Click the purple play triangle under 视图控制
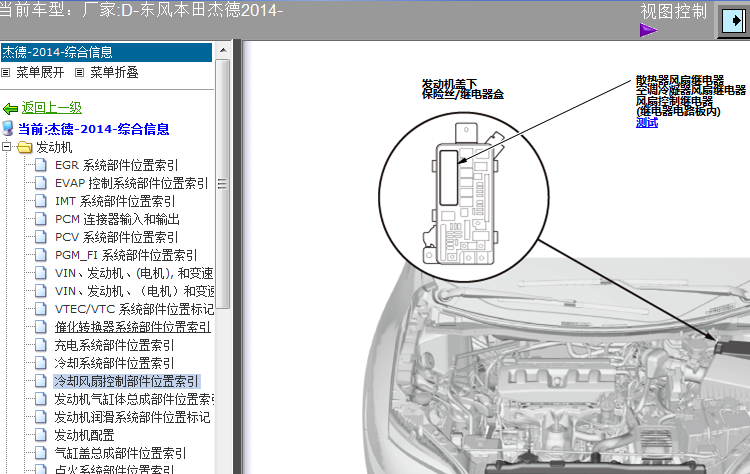This screenshot has height=474, width=750. tap(648, 30)
